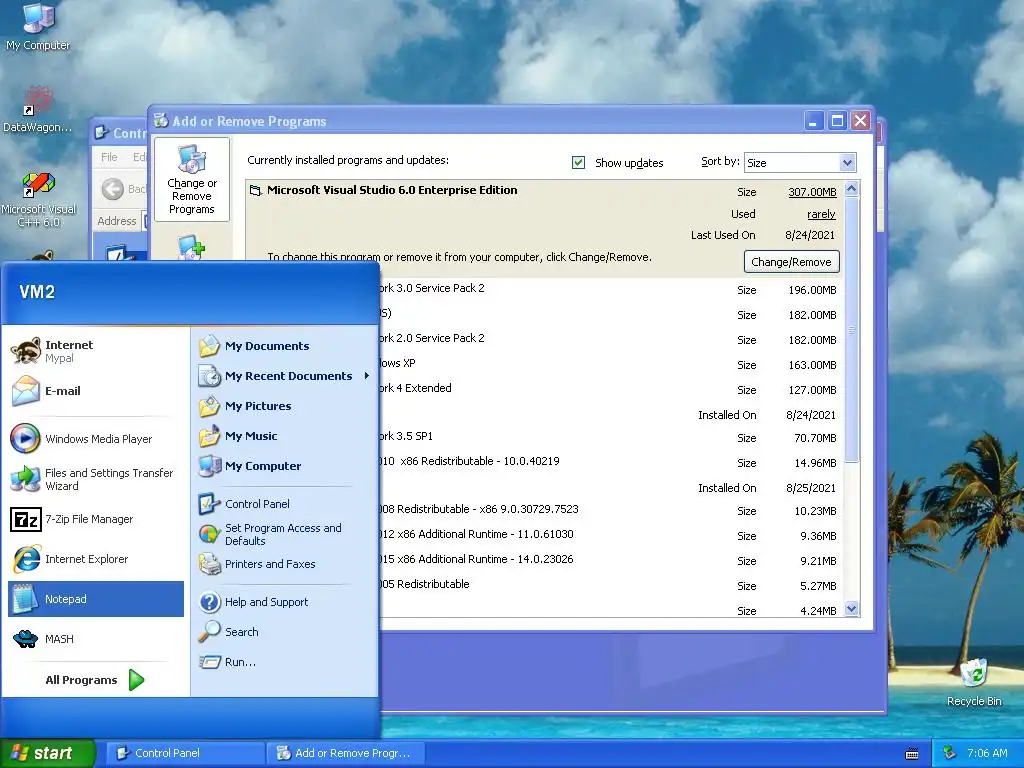Select the program row sized 70.70MB
Viewport: 1024px width, 768px height.
(x=611, y=436)
